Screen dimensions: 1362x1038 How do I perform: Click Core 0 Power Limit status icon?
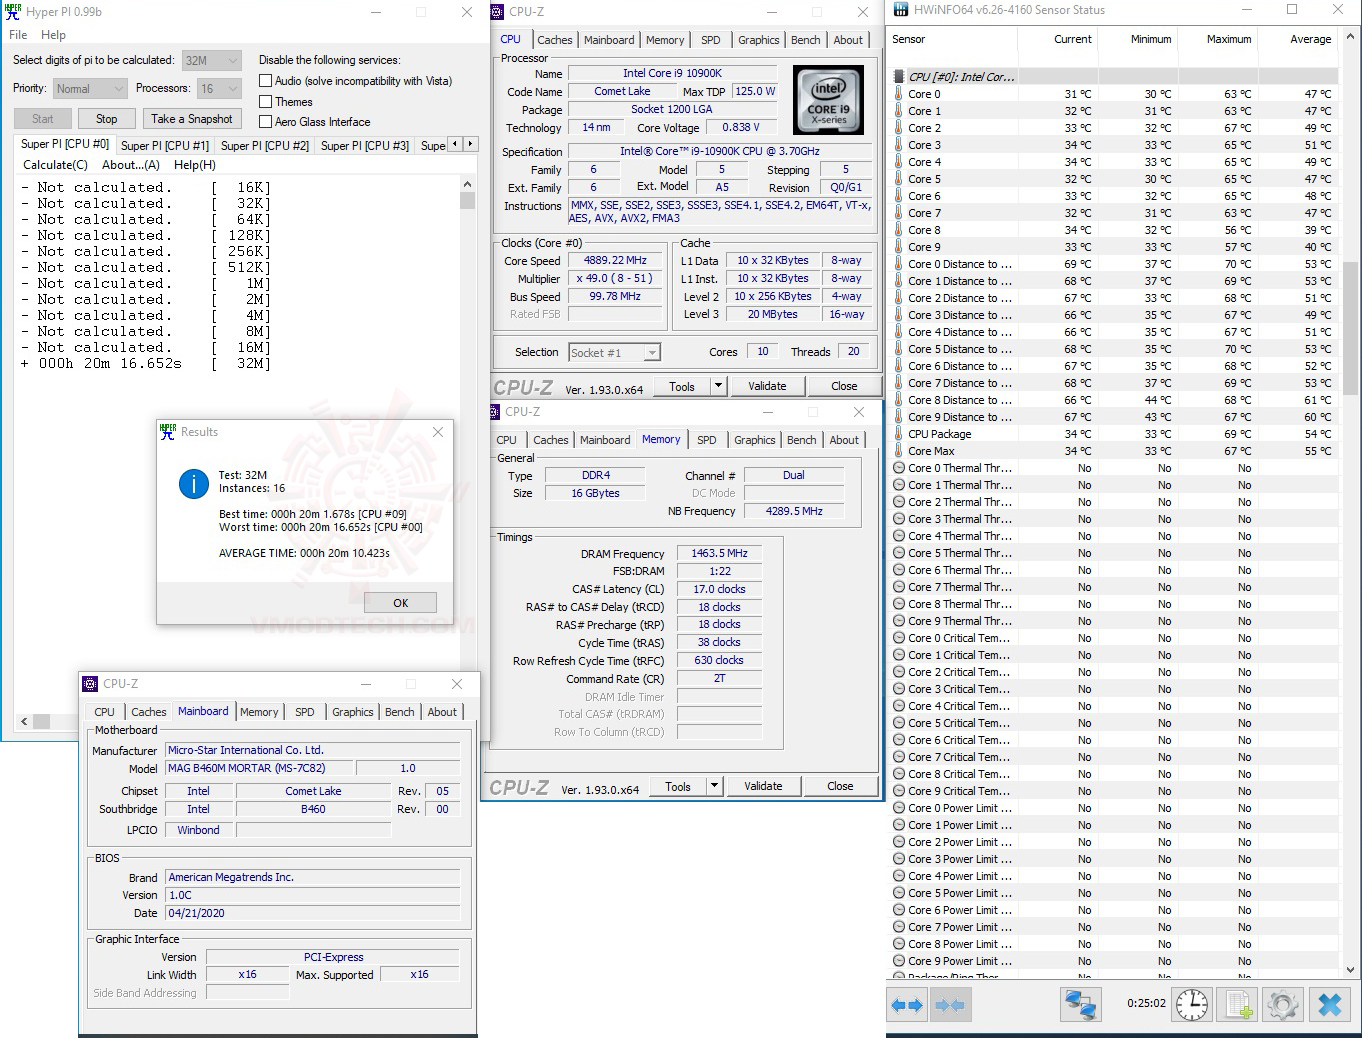point(899,808)
